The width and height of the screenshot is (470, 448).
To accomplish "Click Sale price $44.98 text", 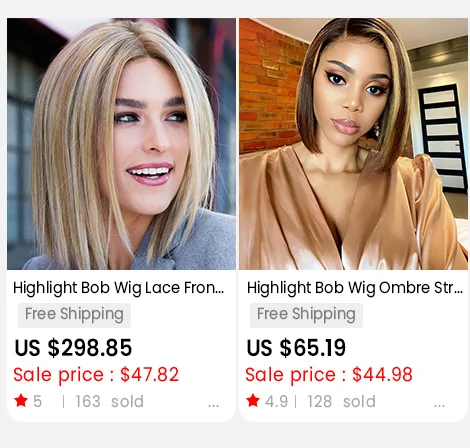I will point(329,374).
